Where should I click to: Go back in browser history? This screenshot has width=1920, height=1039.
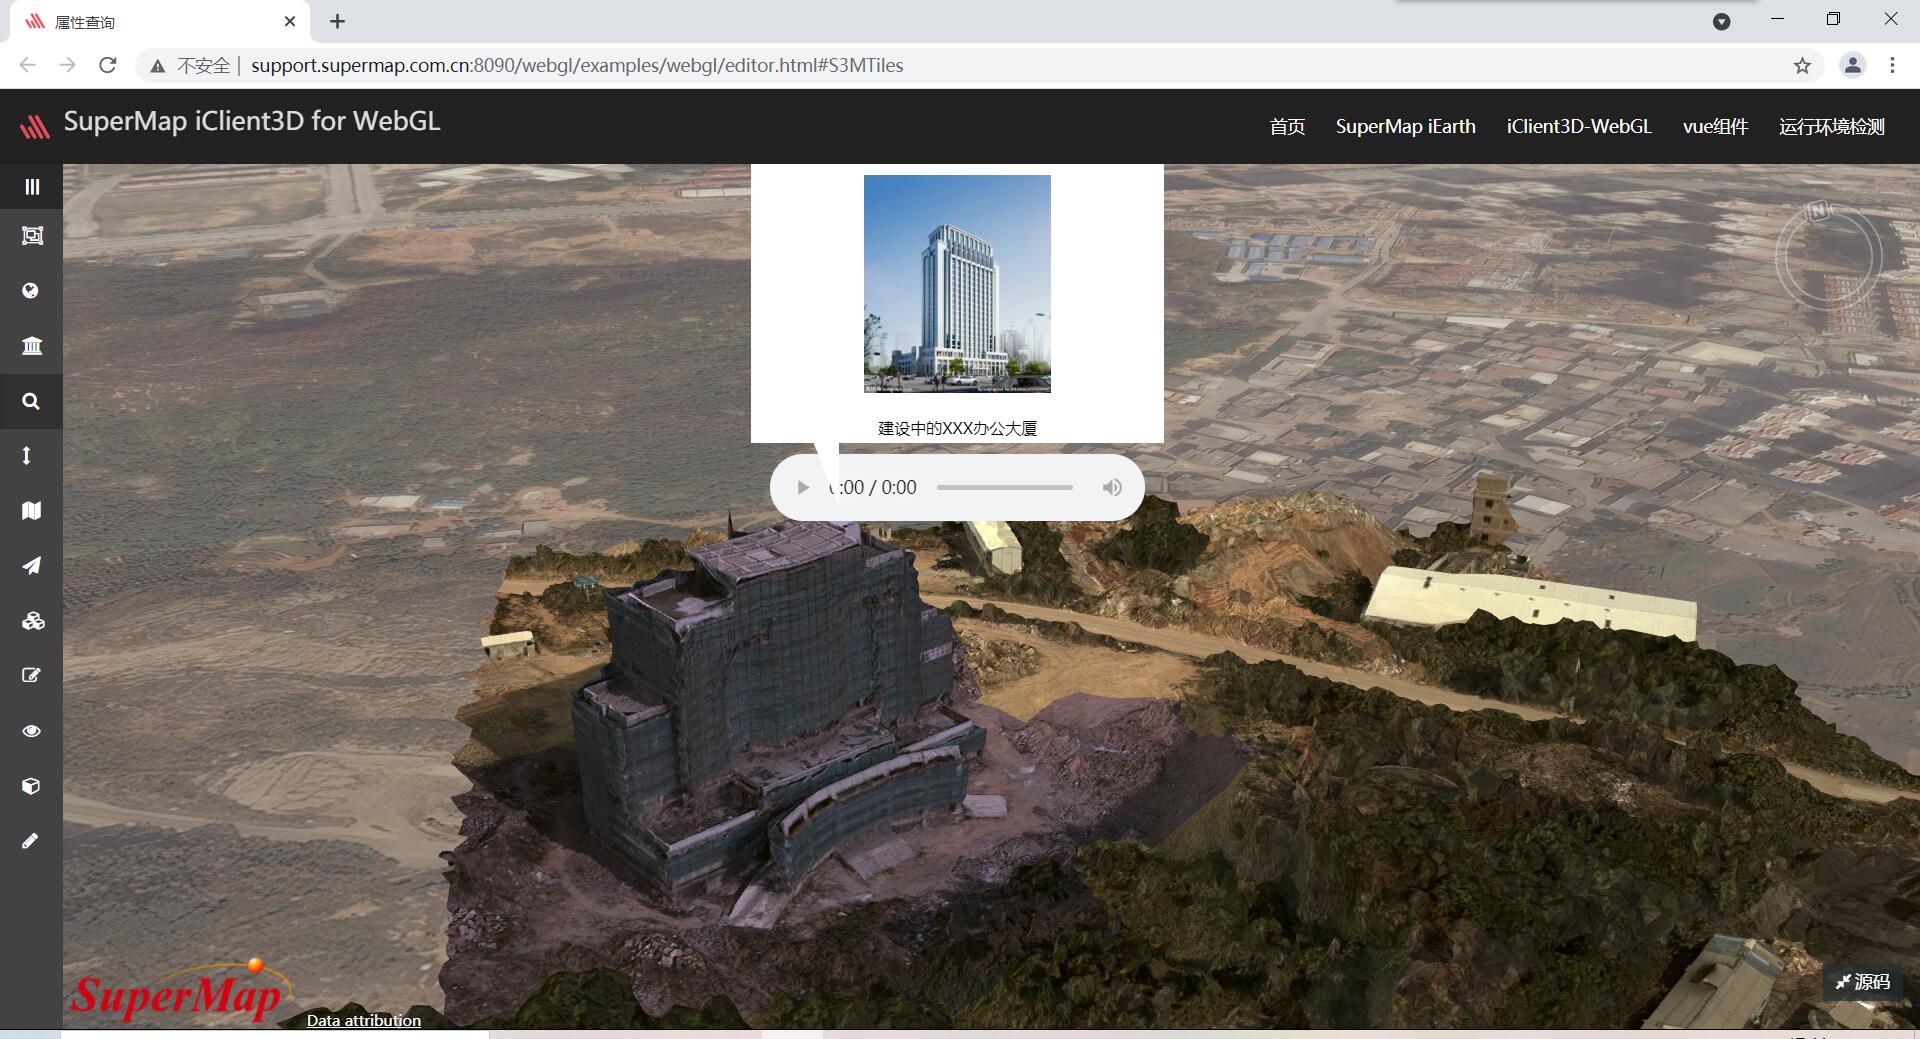coord(27,66)
